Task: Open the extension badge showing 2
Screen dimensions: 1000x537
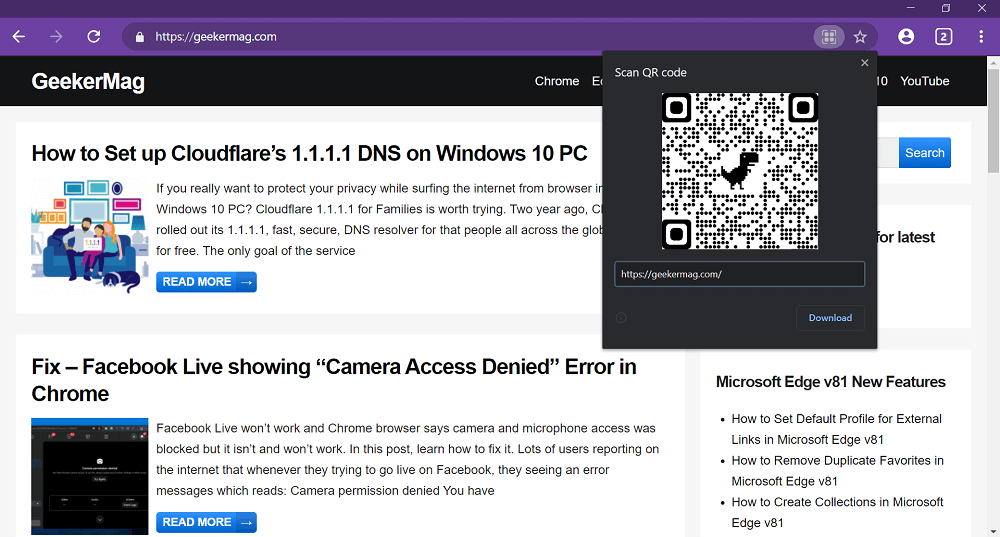Action: click(x=943, y=36)
